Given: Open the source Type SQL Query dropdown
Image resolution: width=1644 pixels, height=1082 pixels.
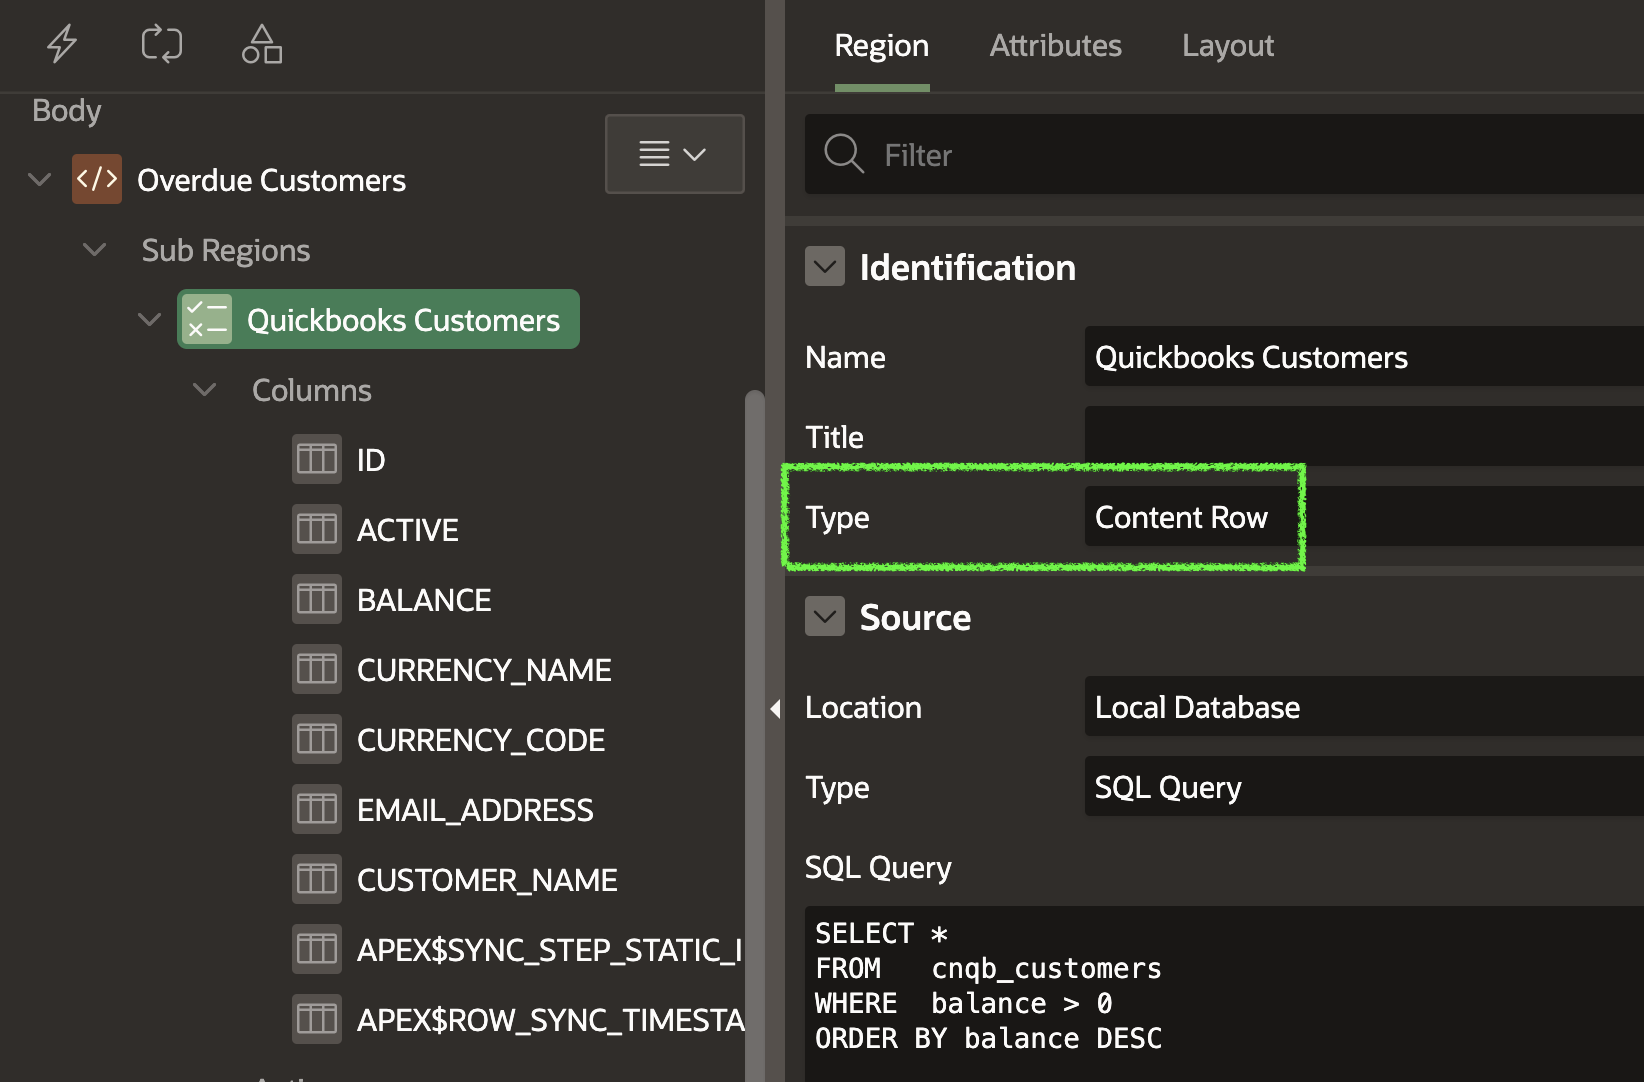Looking at the screenshot, I should click(1364, 787).
